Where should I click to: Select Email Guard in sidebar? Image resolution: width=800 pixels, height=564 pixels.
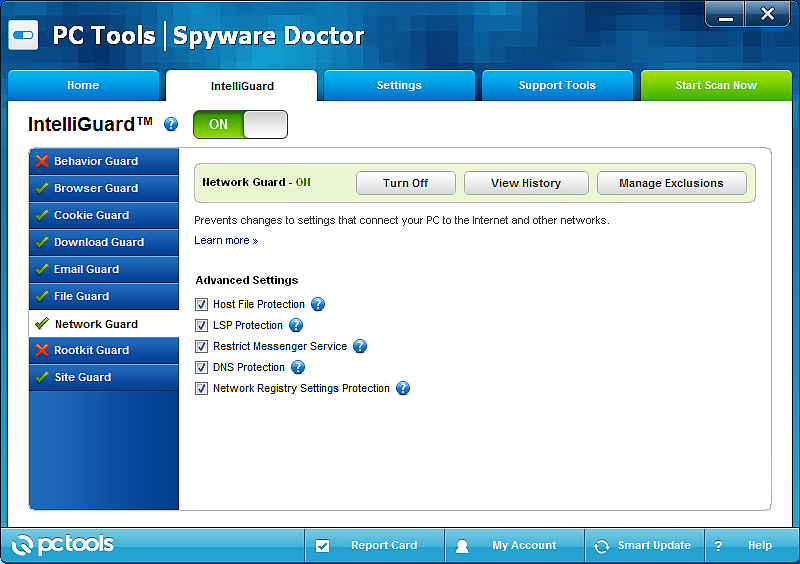coord(104,269)
